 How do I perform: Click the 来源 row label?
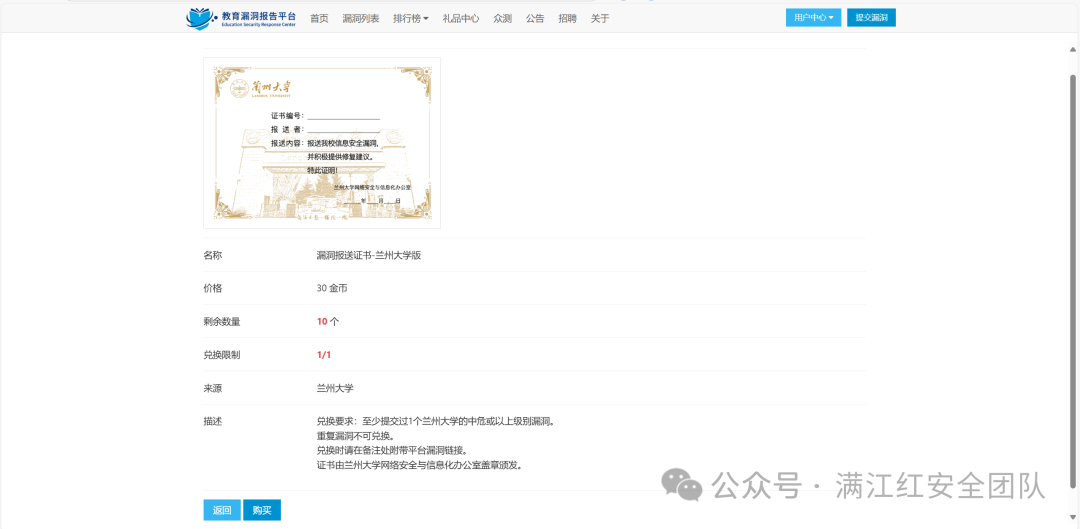point(213,388)
